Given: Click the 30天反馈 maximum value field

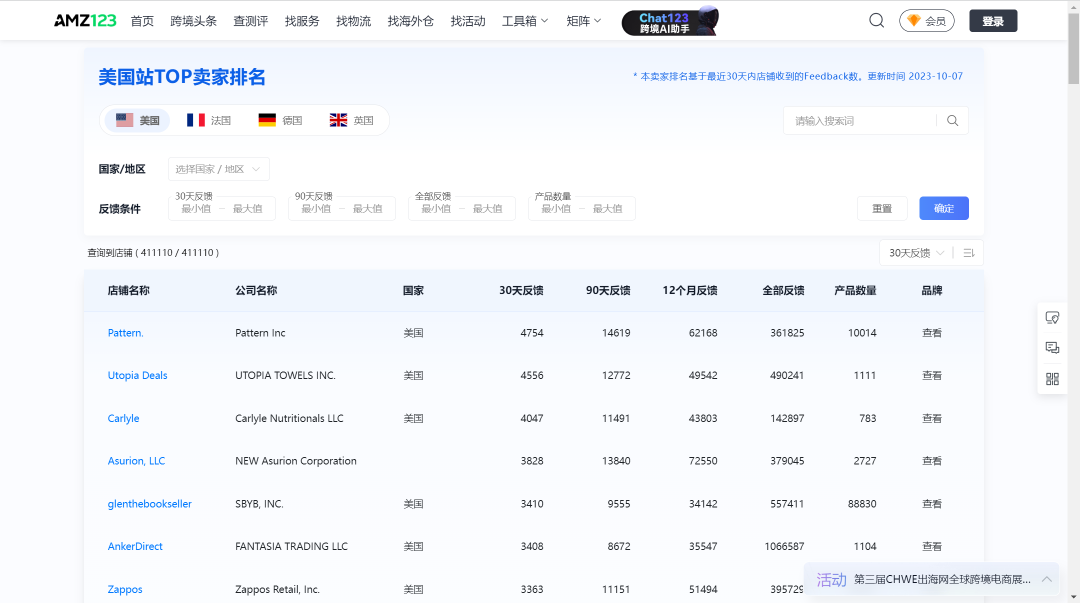Looking at the screenshot, I should pos(247,209).
